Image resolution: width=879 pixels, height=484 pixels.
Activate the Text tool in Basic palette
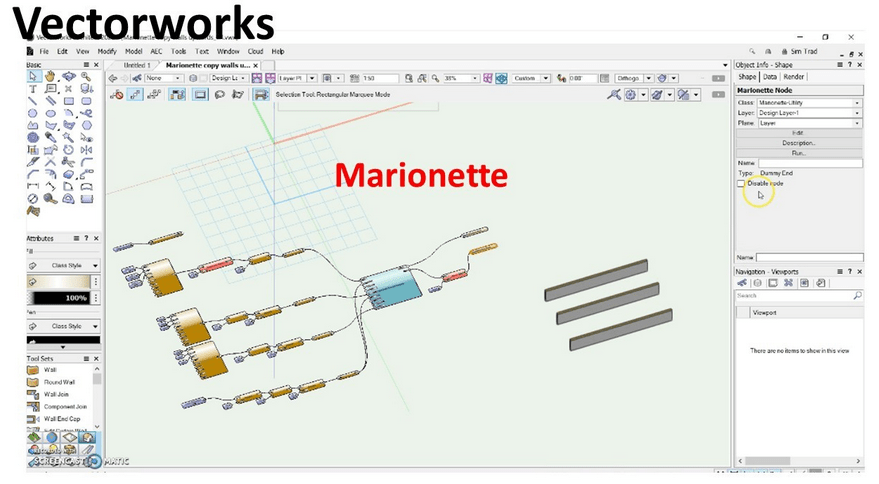(33, 88)
